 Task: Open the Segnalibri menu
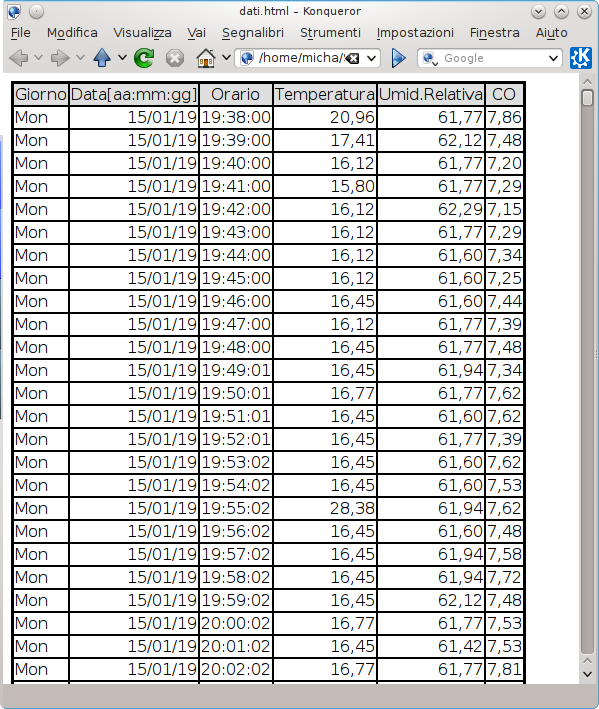coord(253,33)
